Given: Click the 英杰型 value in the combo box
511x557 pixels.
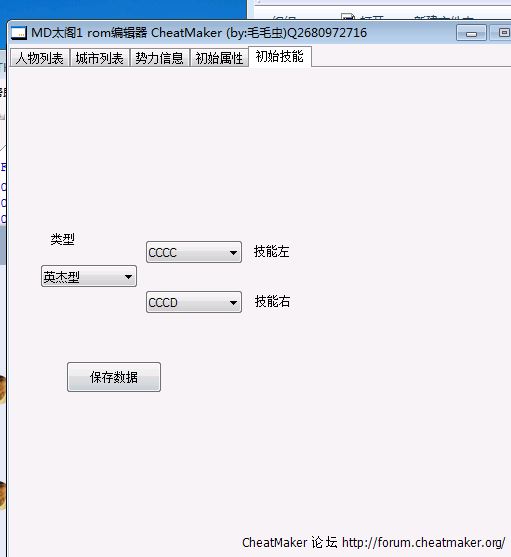Looking at the screenshot, I should click(x=61, y=277).
